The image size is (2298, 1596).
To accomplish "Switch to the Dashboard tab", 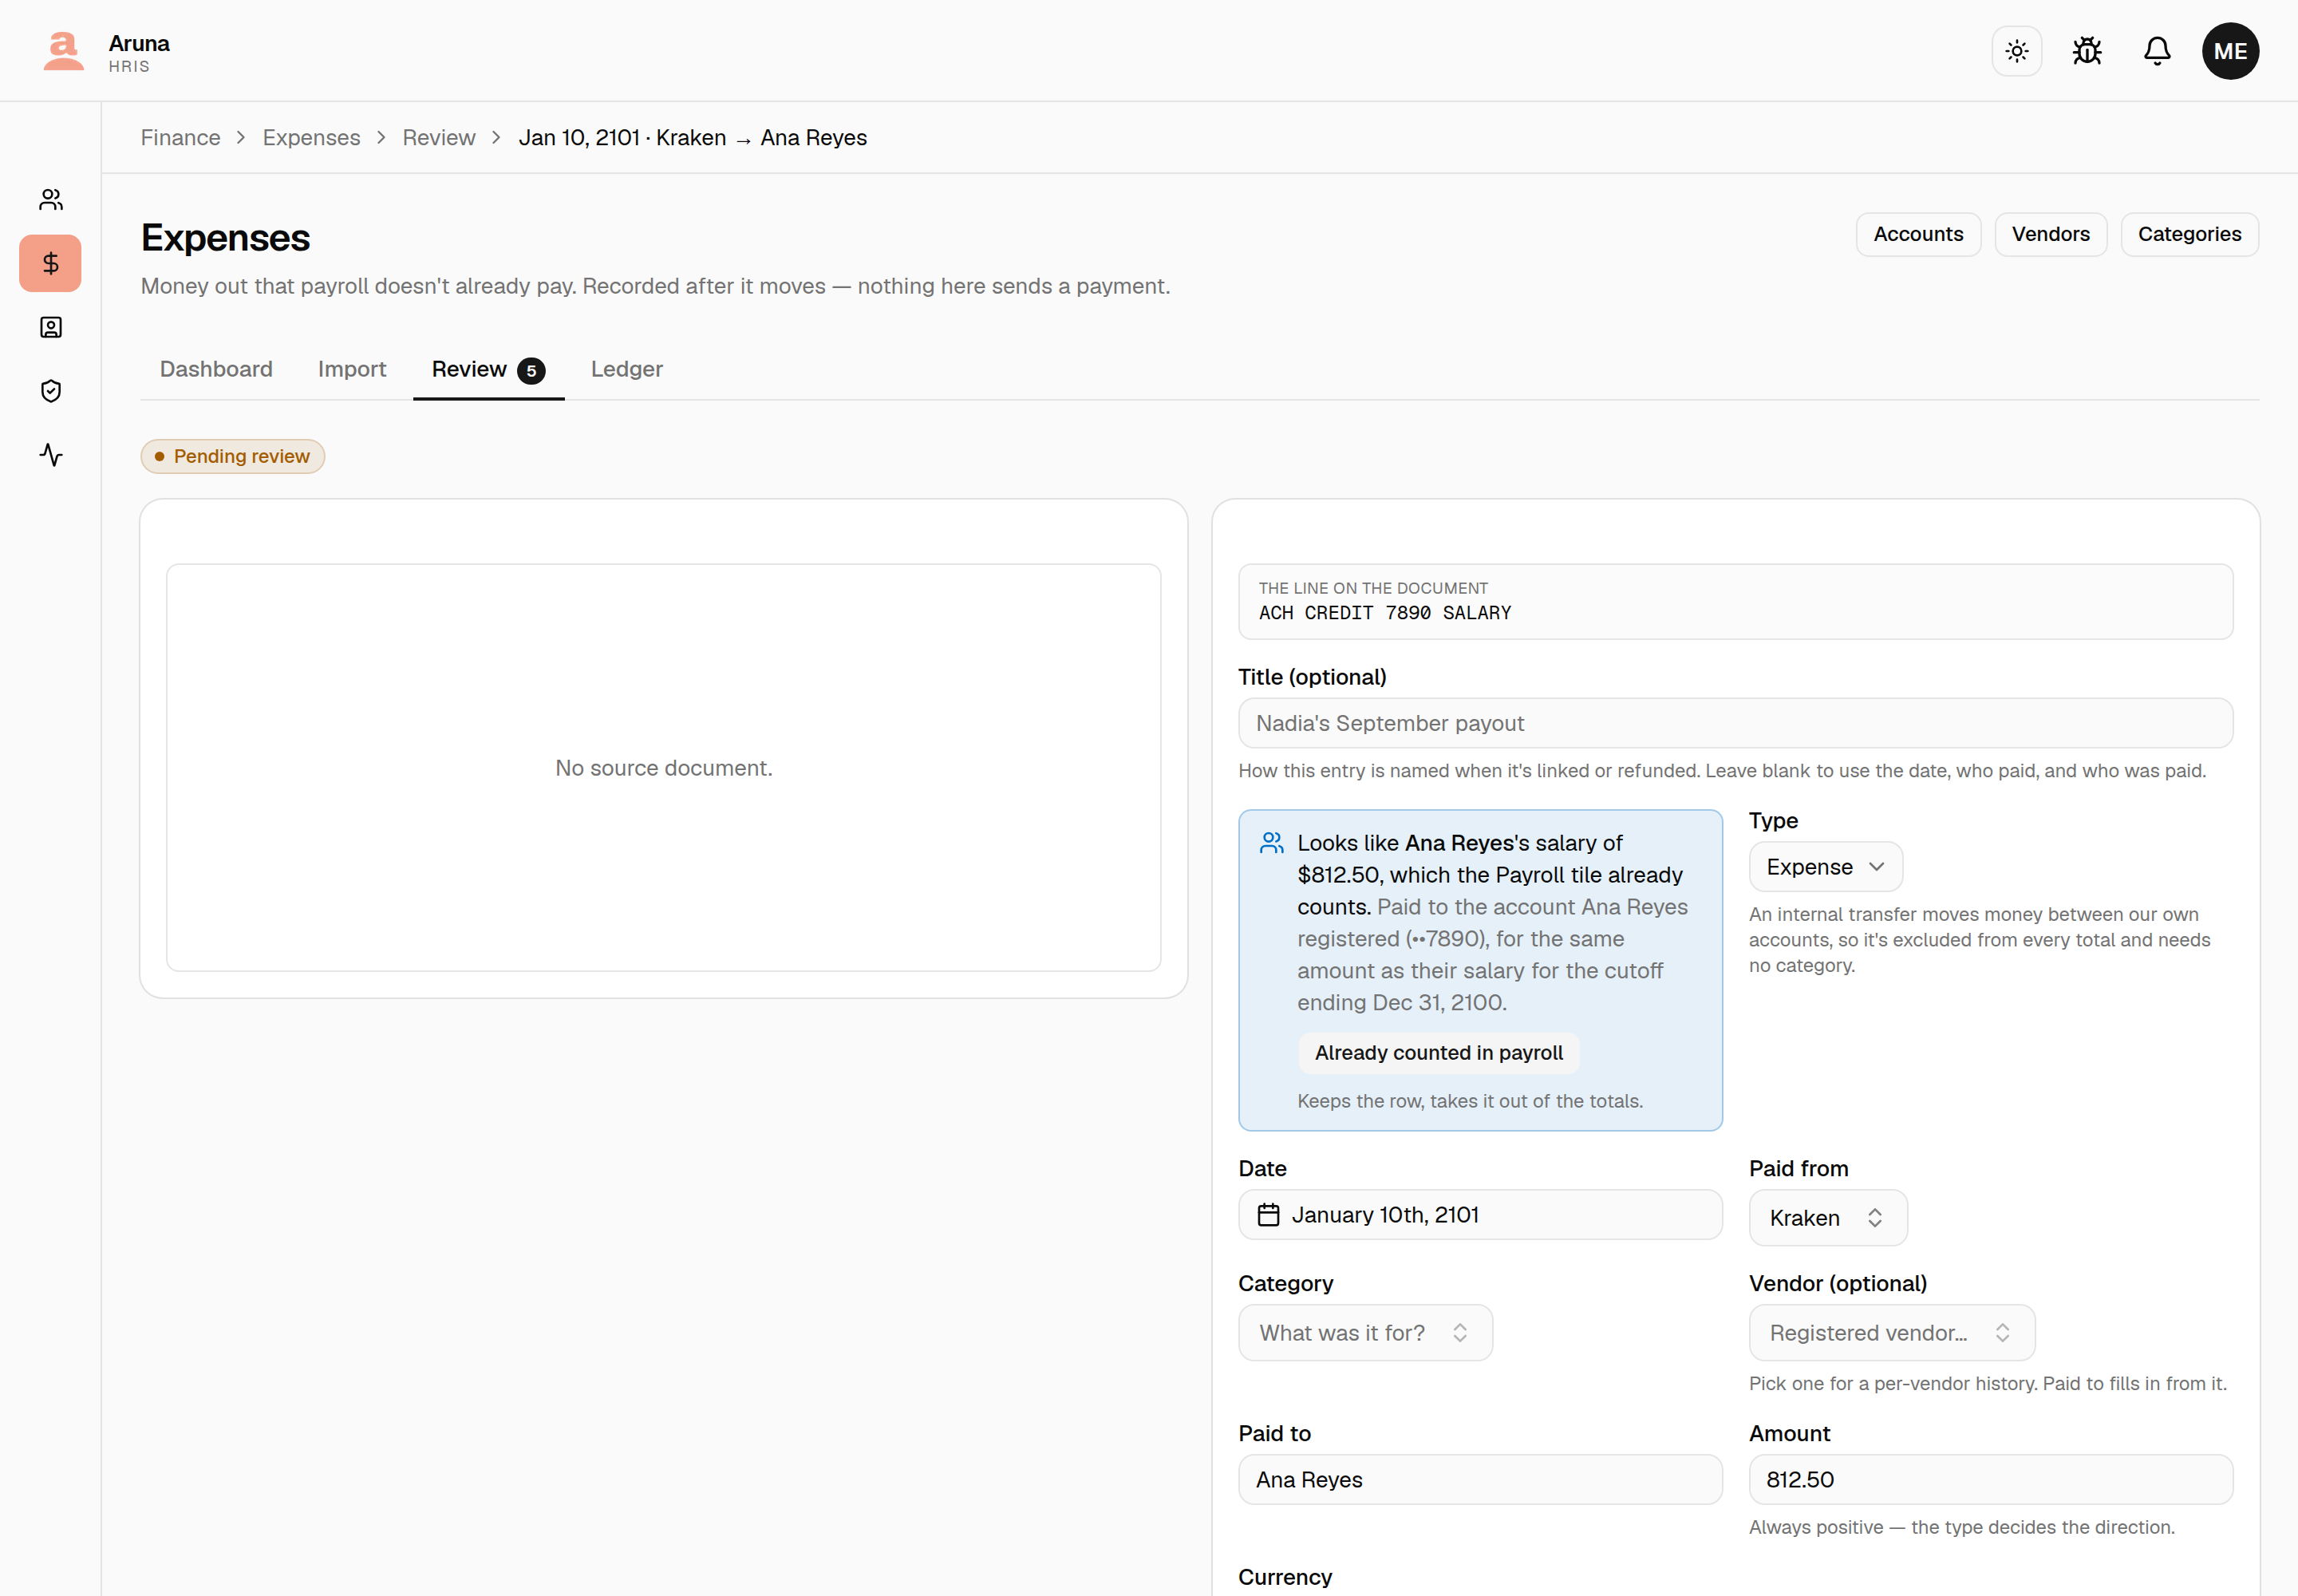I will [x=216, y=369].
